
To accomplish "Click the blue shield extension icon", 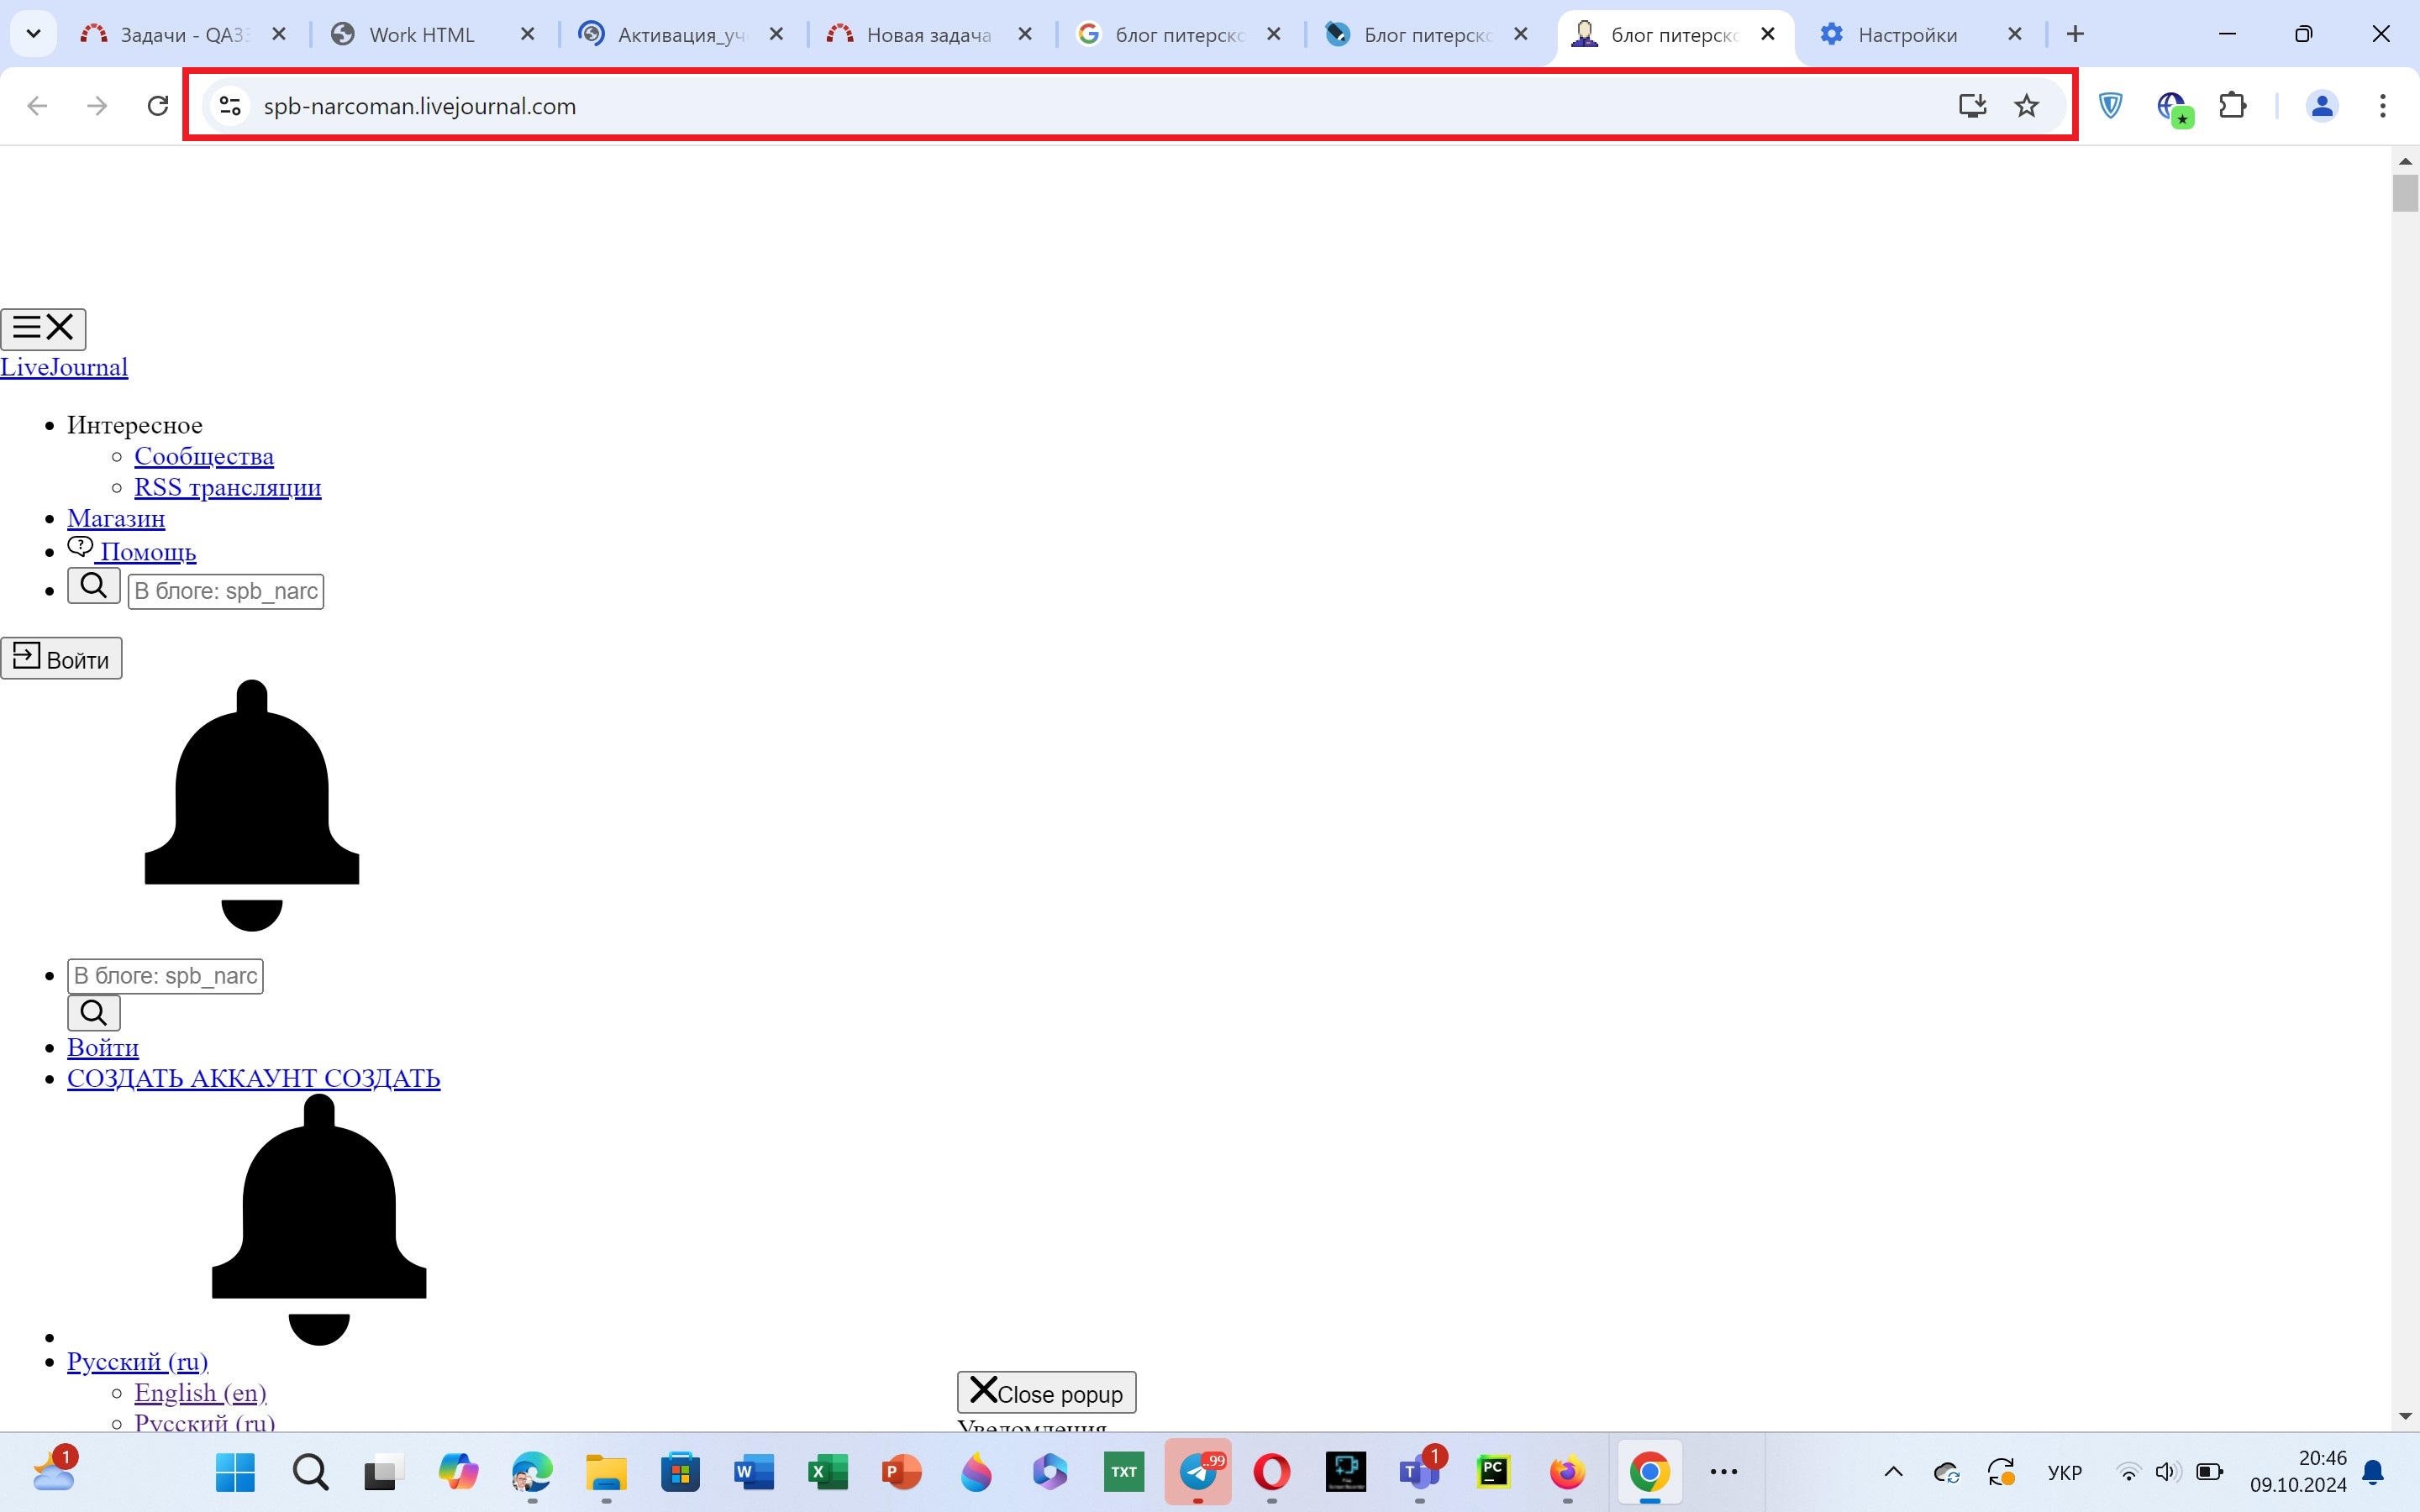I will point(2110,106).
